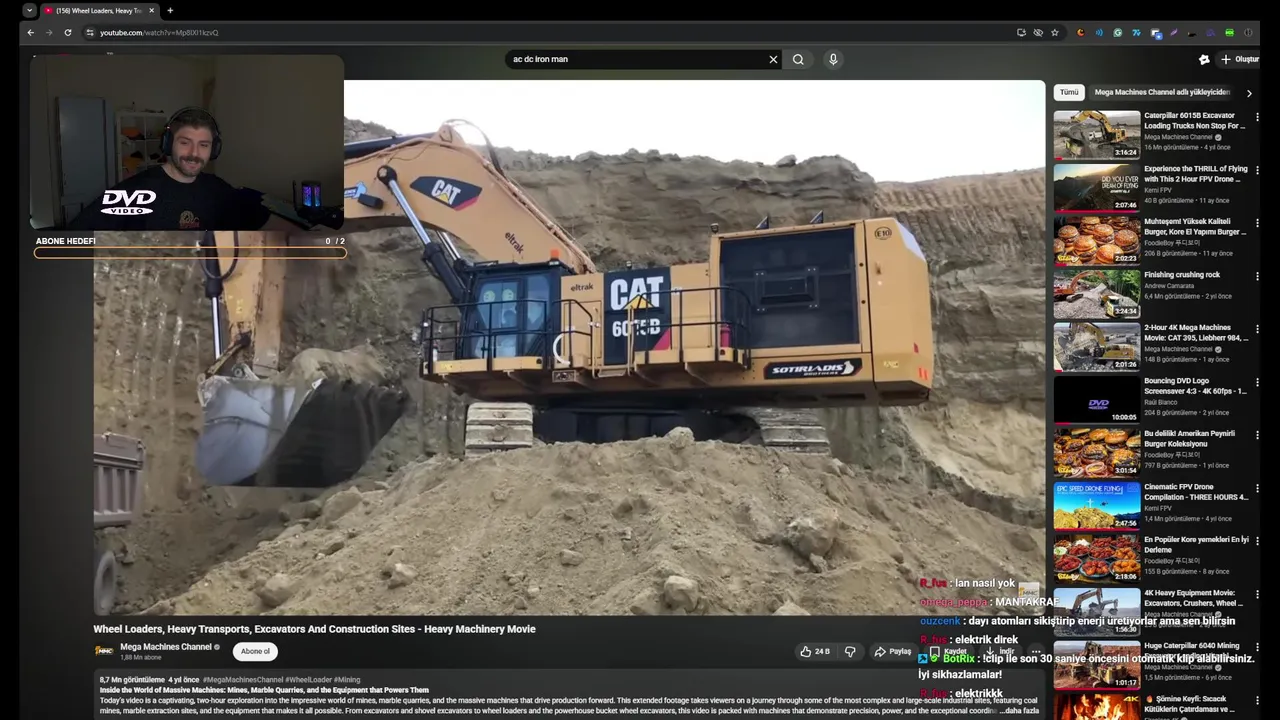The image size is (1280, 720).
Task: Bookmark this page with the star icon
Action: 1054,32
